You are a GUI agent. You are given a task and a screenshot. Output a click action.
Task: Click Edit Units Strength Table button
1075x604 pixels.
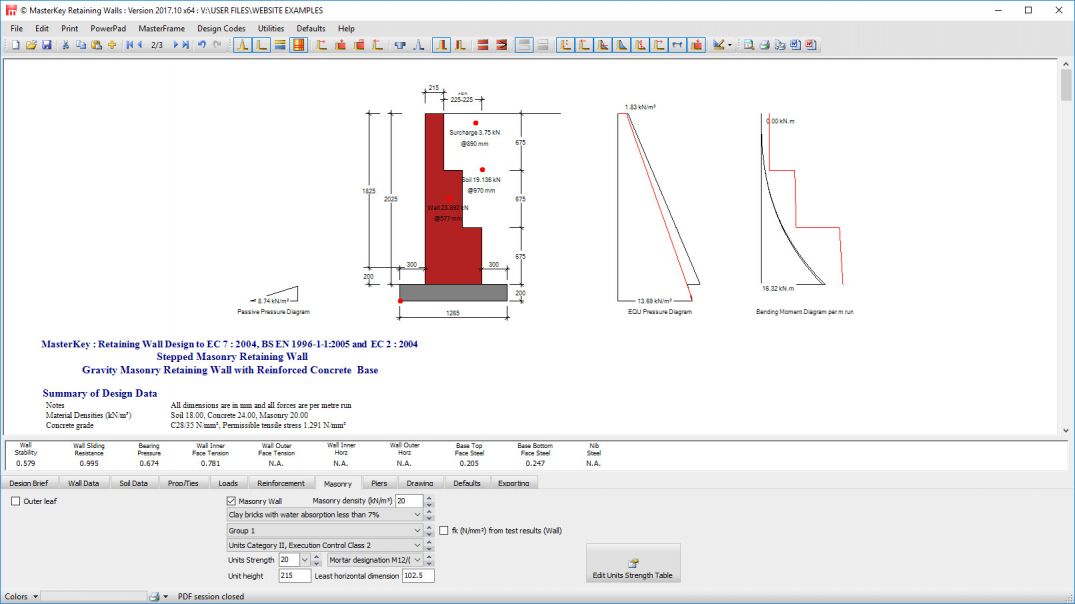[633, 564]
